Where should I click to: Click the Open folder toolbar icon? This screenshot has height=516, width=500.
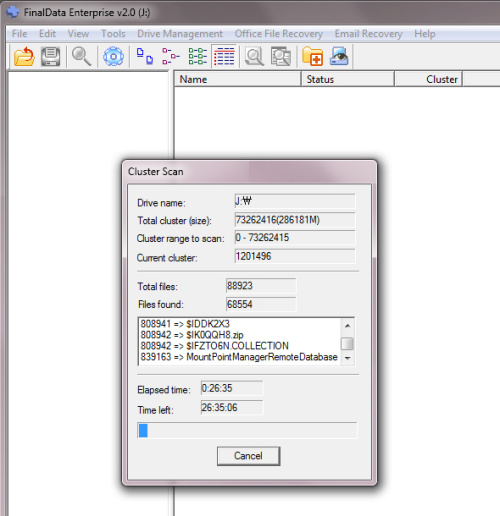point(24,56)
